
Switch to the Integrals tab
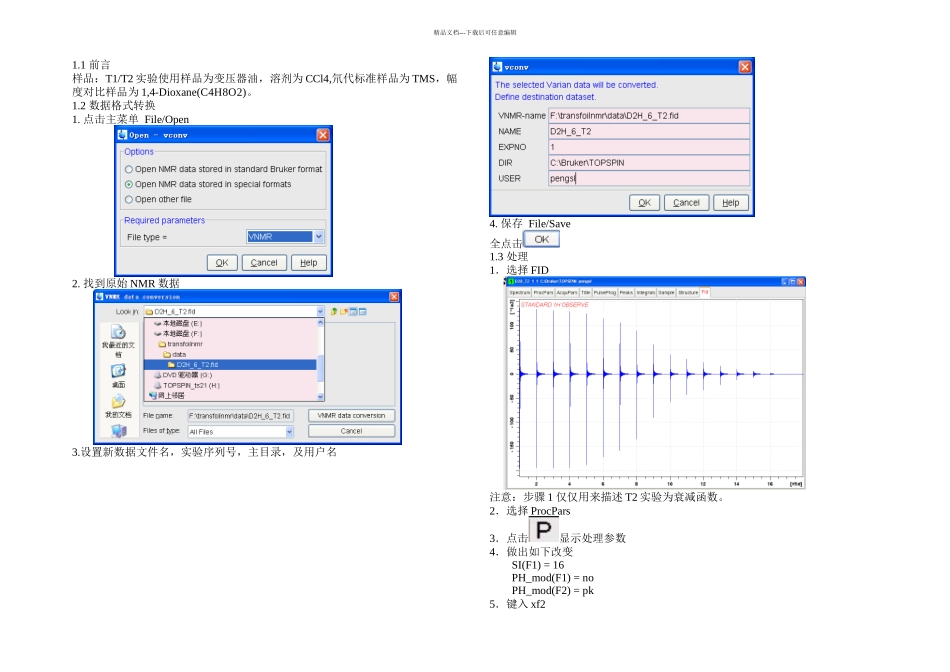click(x=646, y=292)
